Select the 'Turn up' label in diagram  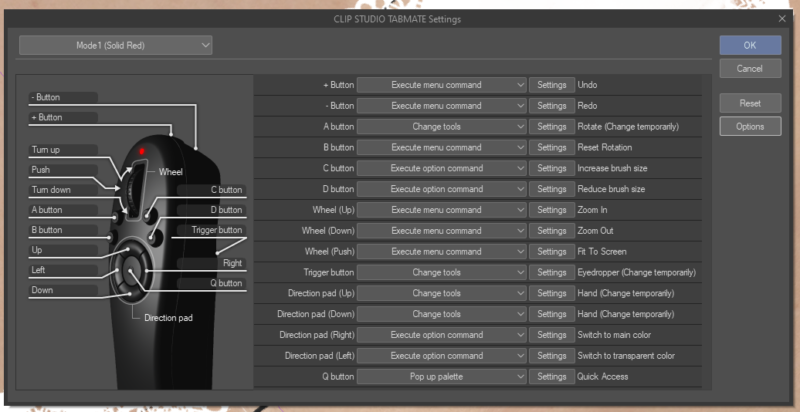(63, 150)
